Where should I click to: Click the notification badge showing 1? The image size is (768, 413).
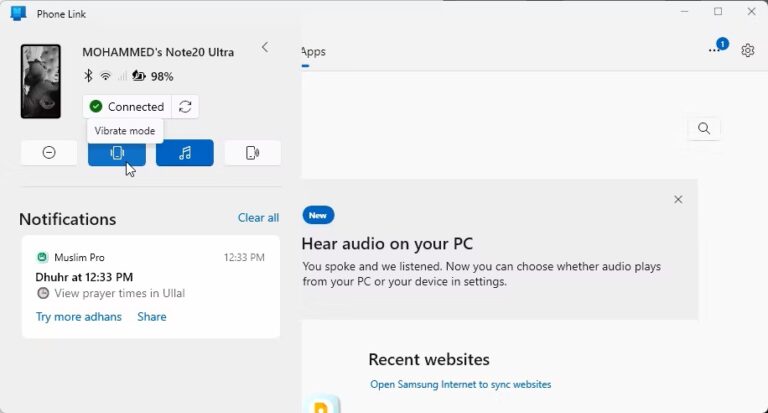tap(722, 44)
